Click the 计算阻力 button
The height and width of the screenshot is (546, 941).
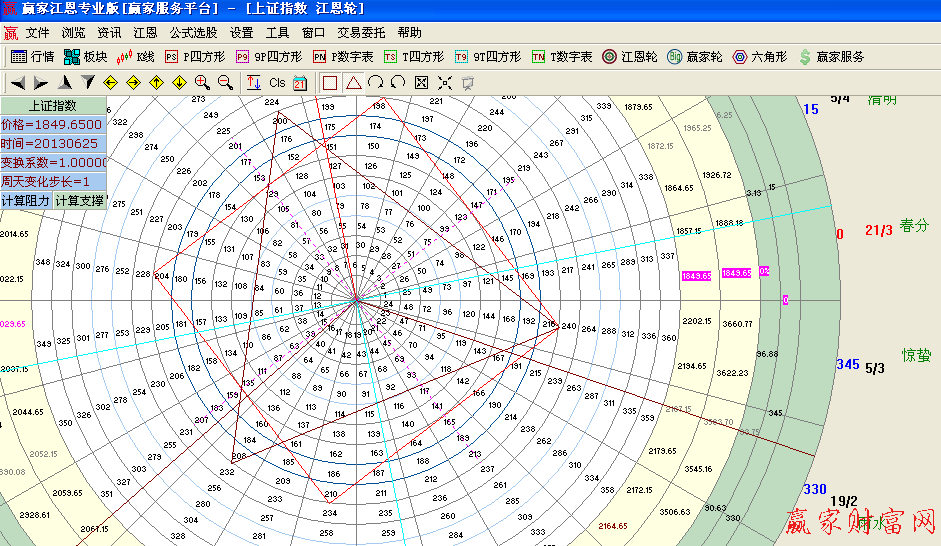[26, 201]
